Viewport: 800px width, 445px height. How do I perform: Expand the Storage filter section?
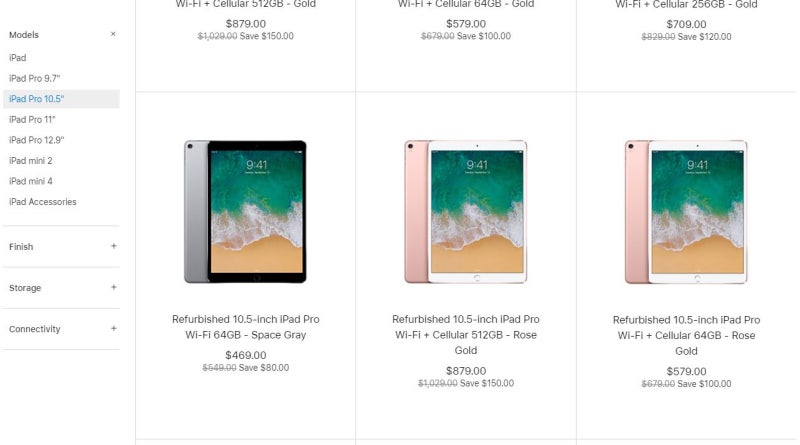[113, 287]
